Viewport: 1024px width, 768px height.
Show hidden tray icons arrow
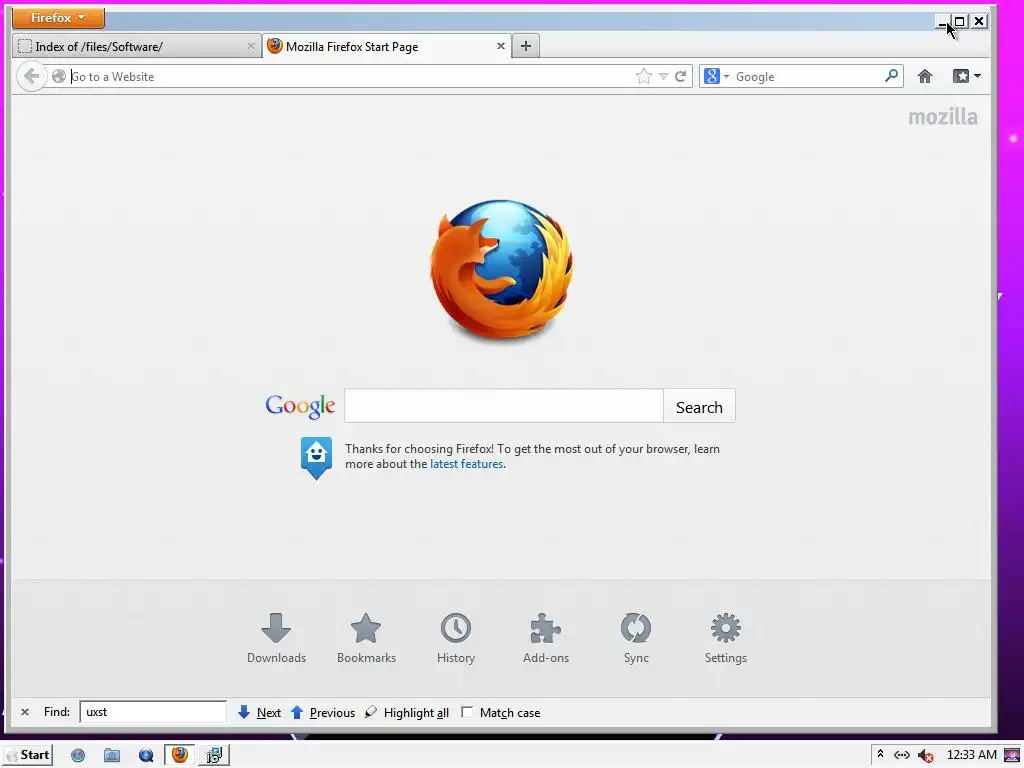[x=880, y=754]
